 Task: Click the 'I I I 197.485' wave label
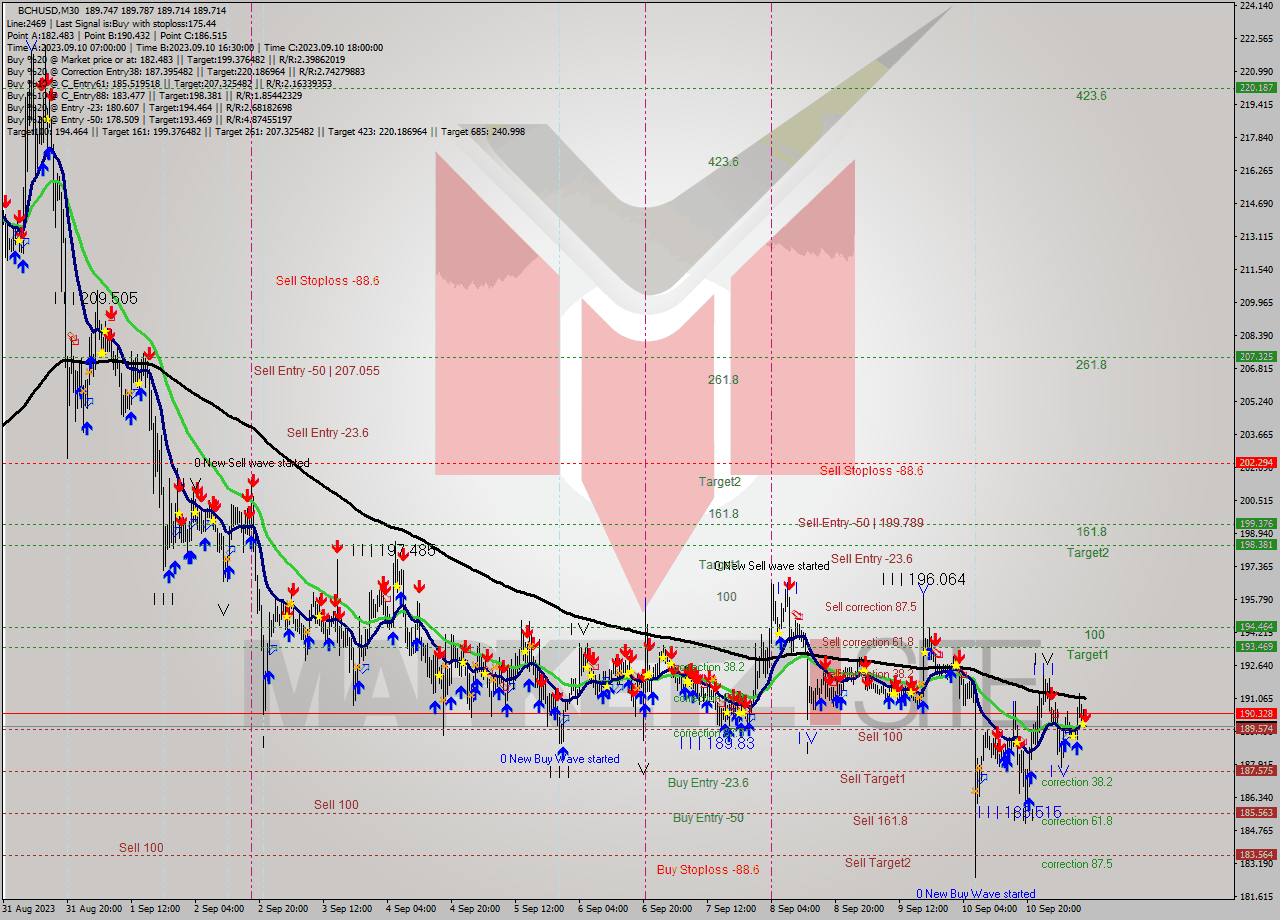(x=392, y=550)
